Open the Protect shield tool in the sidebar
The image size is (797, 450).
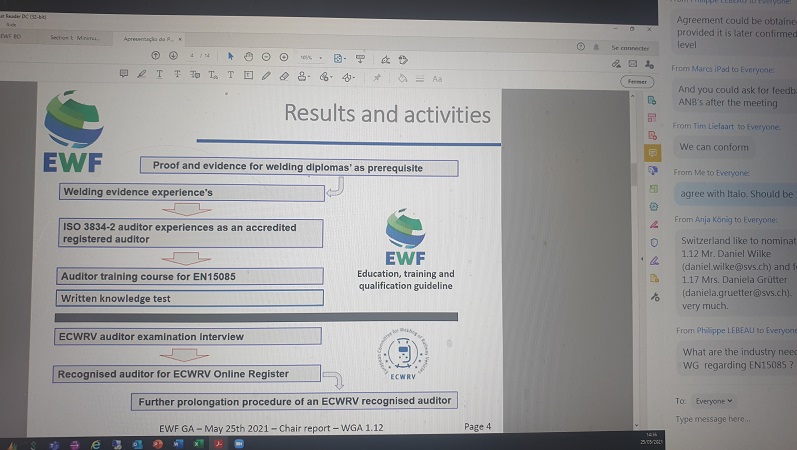(x=654, y=243)
